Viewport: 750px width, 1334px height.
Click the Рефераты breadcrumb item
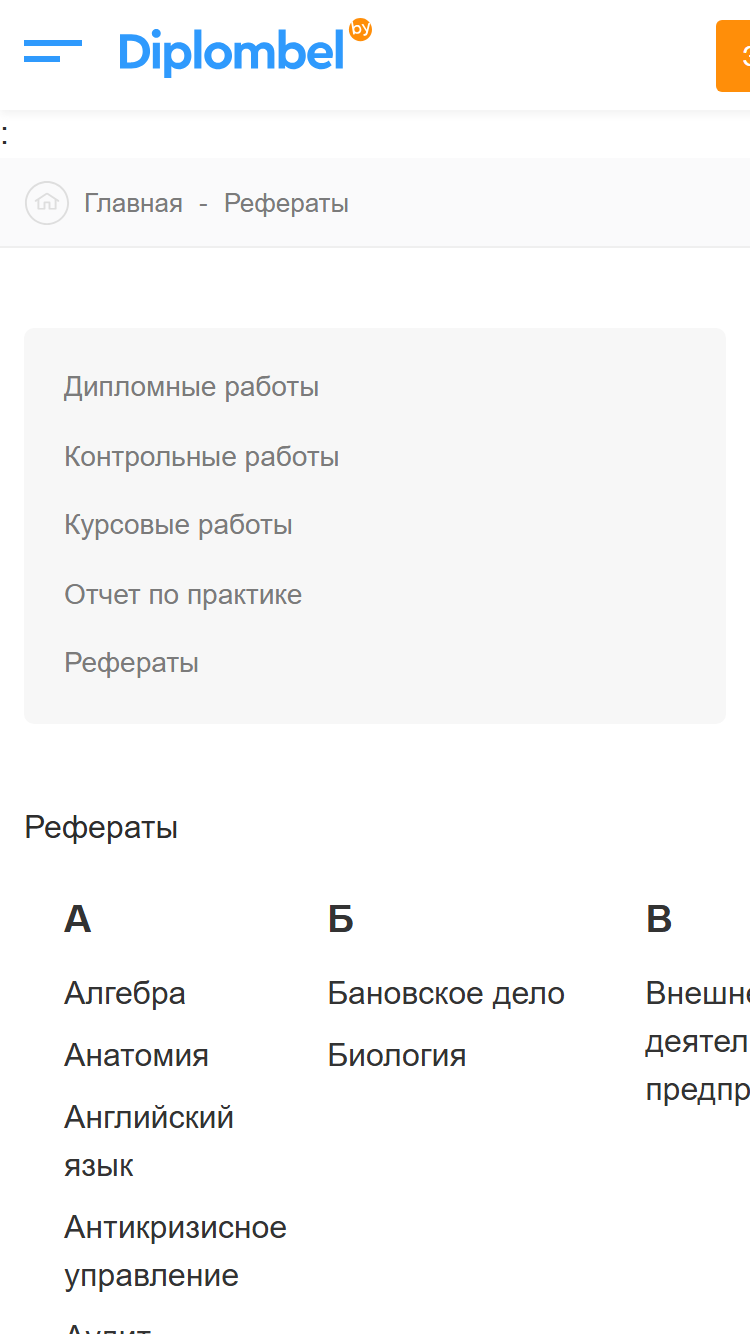(286, 203)
